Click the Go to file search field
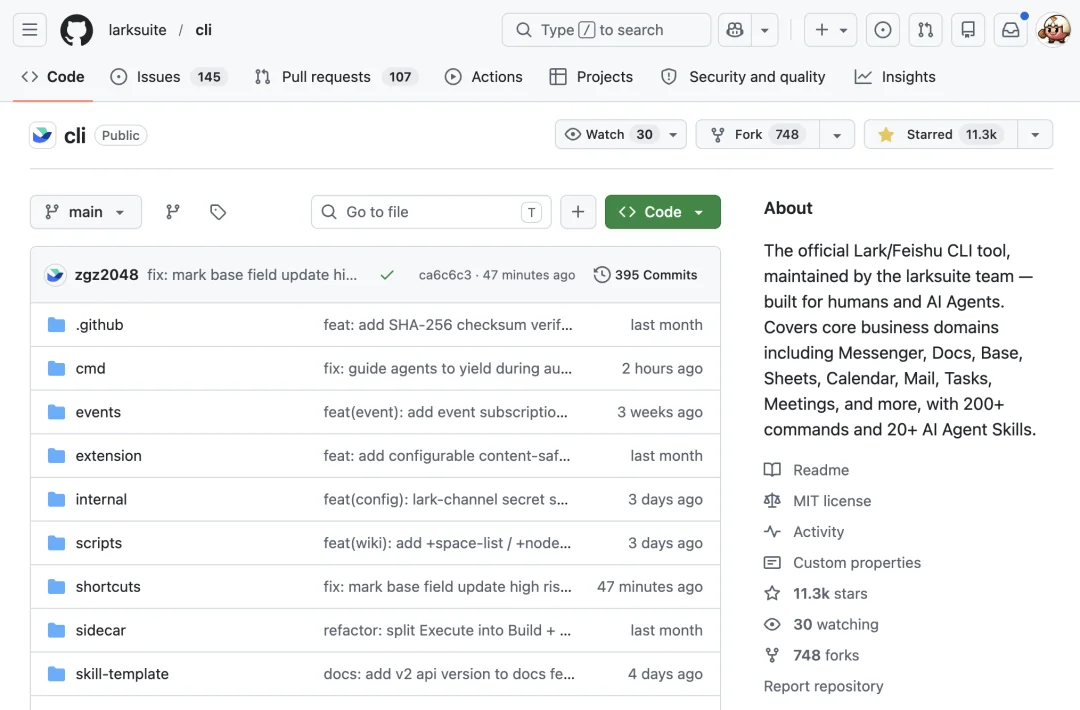 (431, 212)
